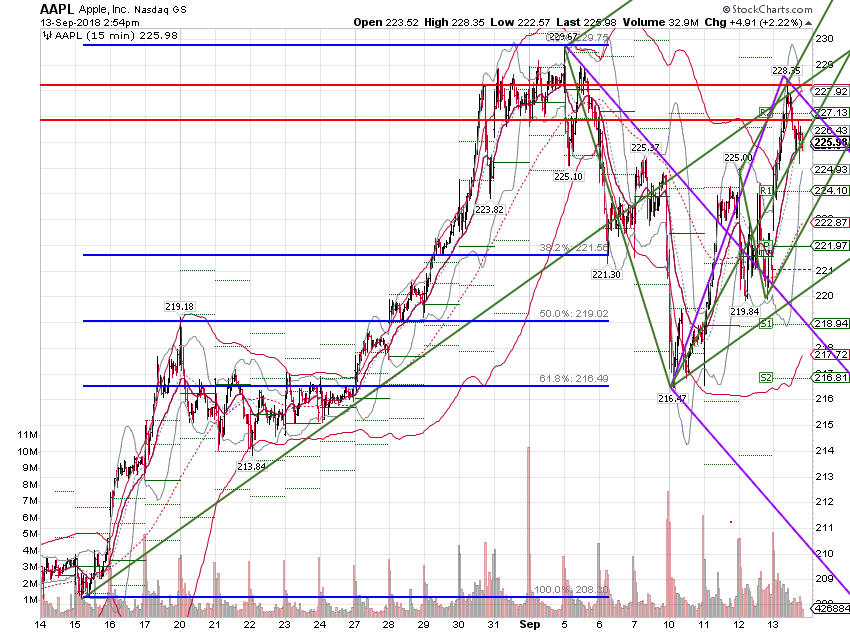
Task: Click the S1 pivot support label
Action: (x=765, y=324)
